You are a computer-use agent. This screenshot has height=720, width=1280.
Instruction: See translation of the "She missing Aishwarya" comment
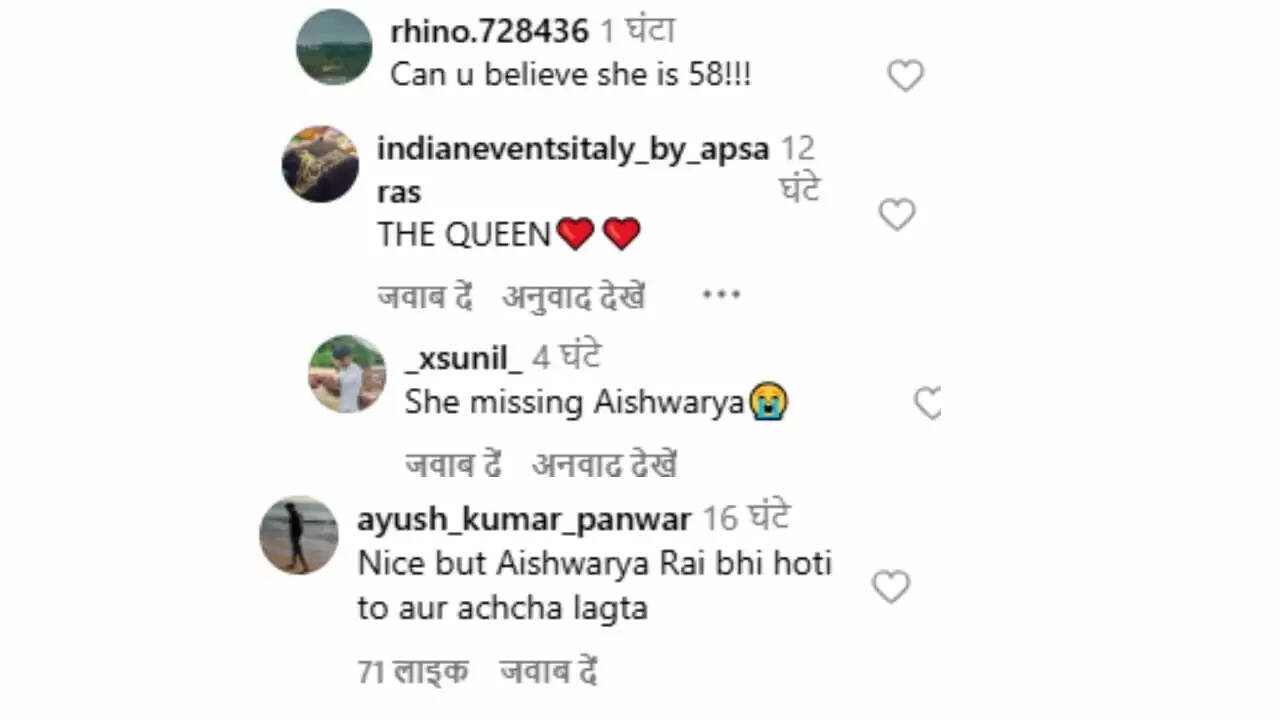pyautogui.click(x=605, y=465)
